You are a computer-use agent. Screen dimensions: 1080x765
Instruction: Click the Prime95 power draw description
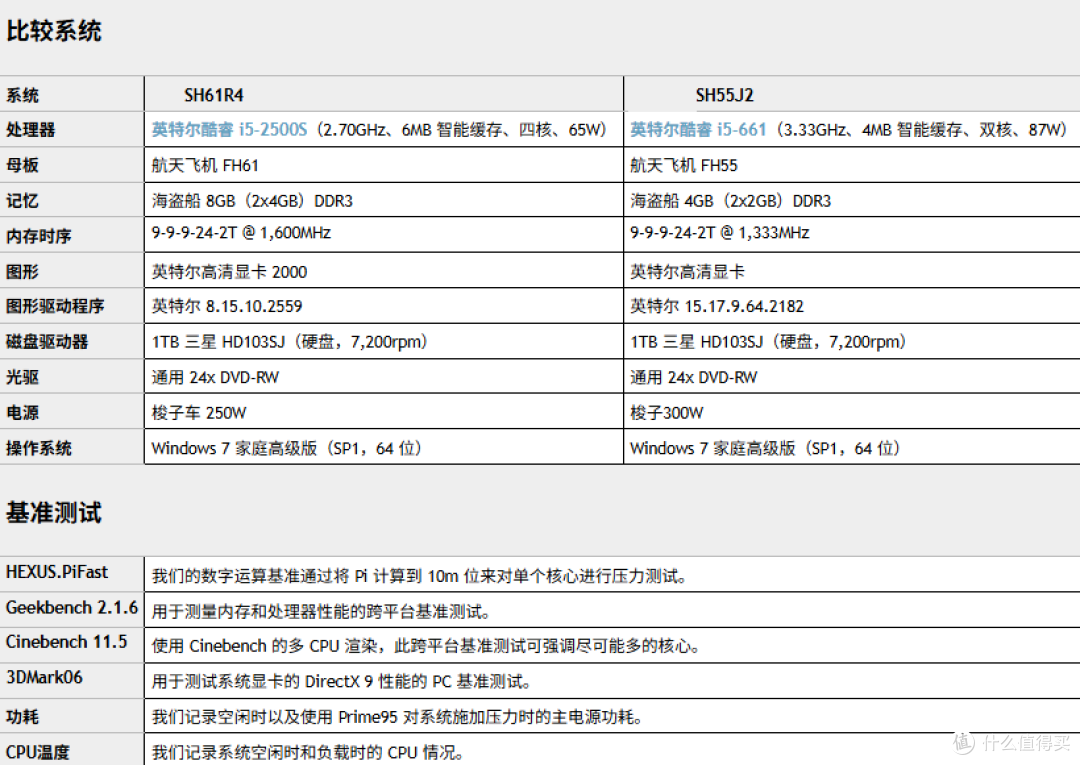(x=398, y=717)
